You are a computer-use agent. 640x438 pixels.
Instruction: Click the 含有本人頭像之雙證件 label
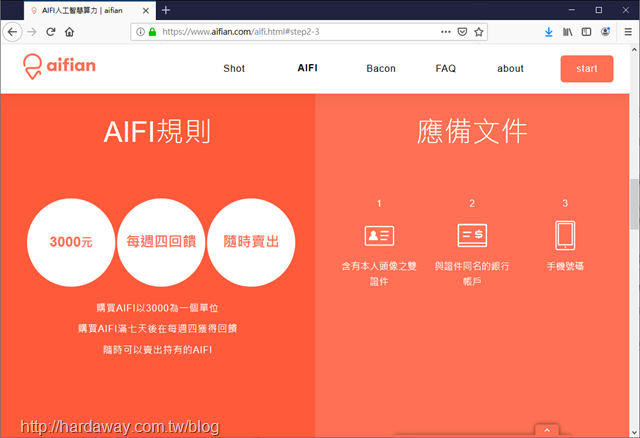click(379, 273)
